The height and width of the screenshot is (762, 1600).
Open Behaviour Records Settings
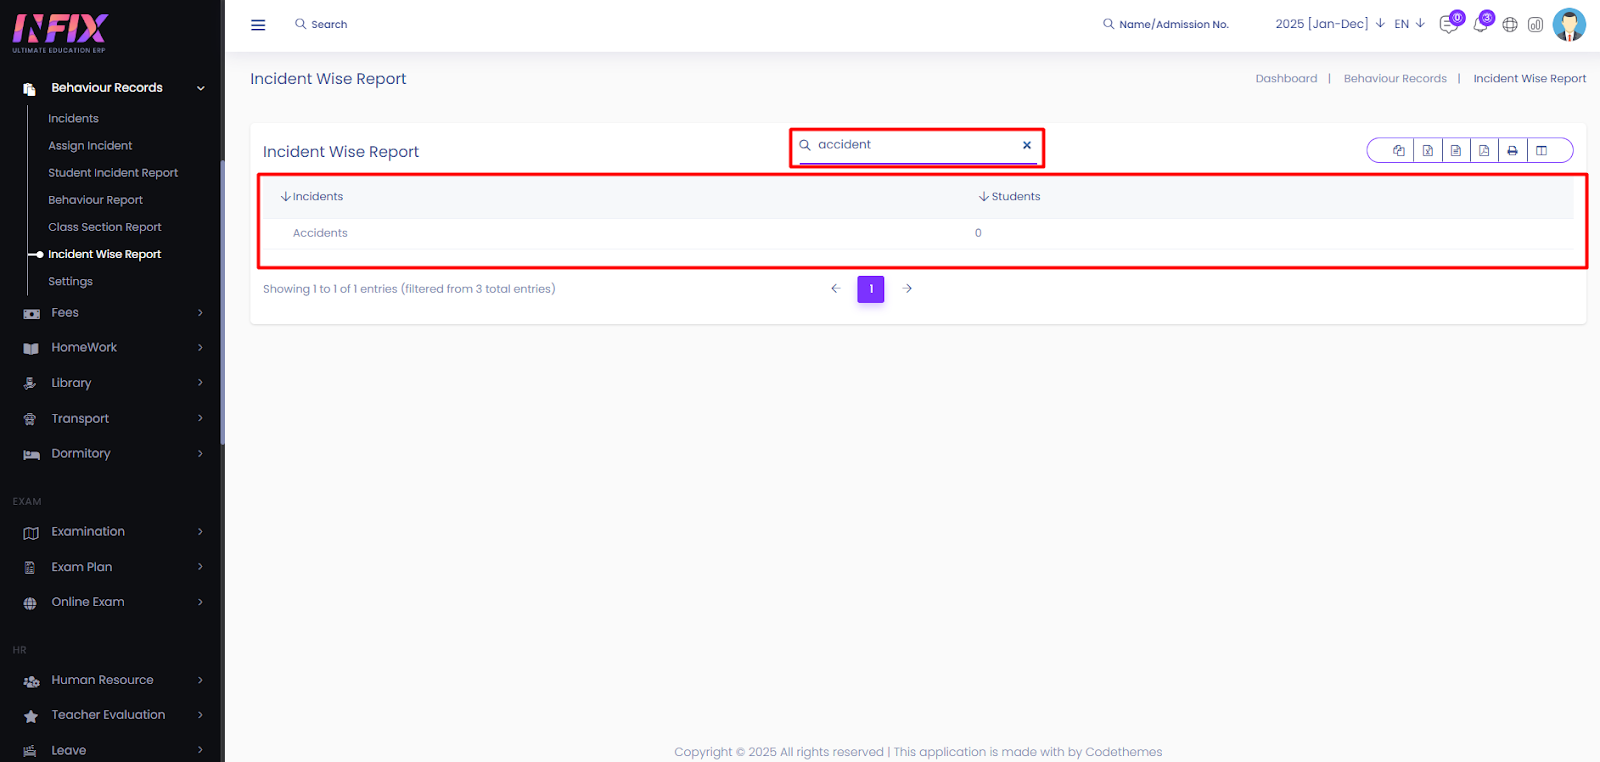pyautogui.click(x=70, y=282)
